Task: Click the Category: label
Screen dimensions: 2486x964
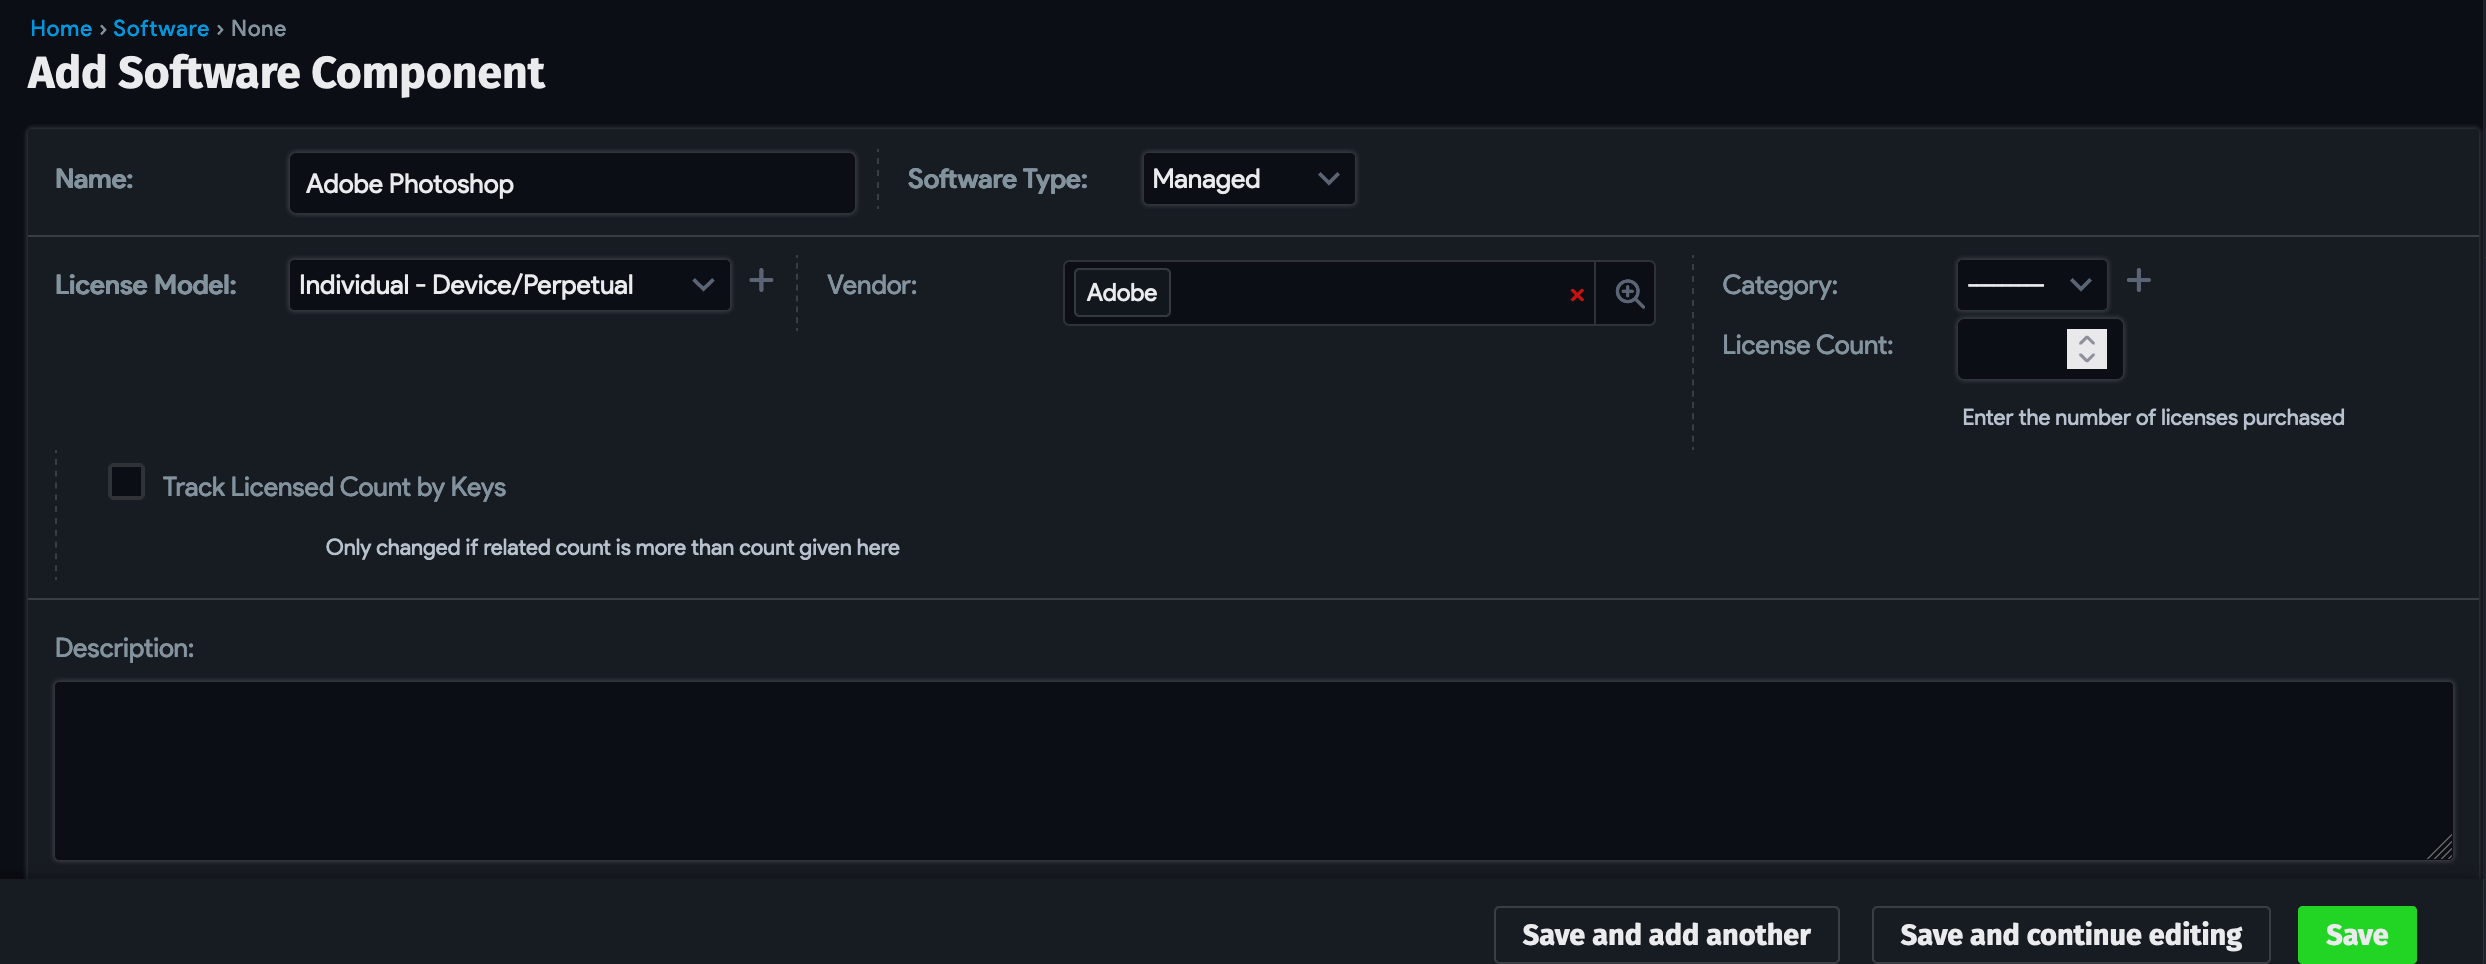Action: pyautogui.click(x=1780, y=285)
